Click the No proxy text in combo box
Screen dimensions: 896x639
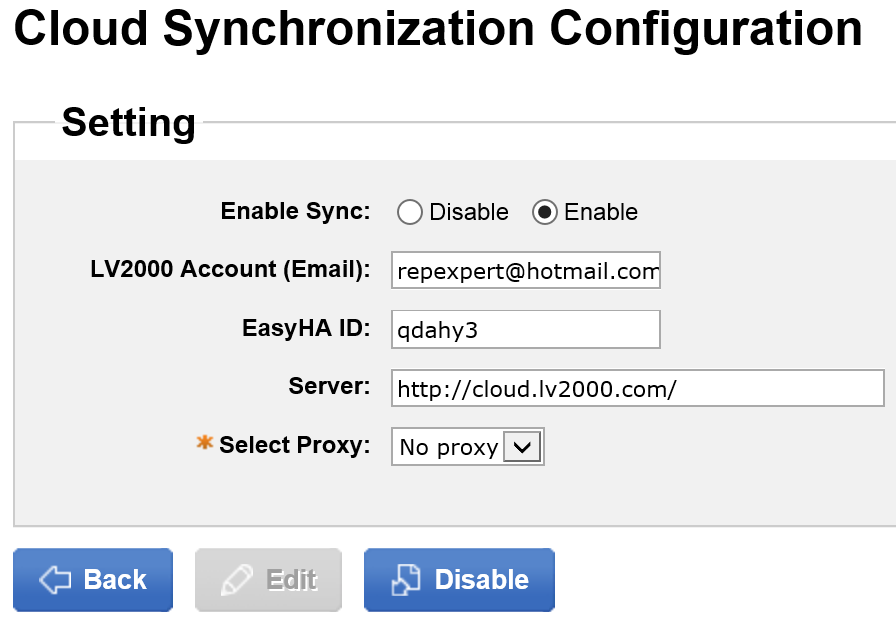(x=449, y=448)
